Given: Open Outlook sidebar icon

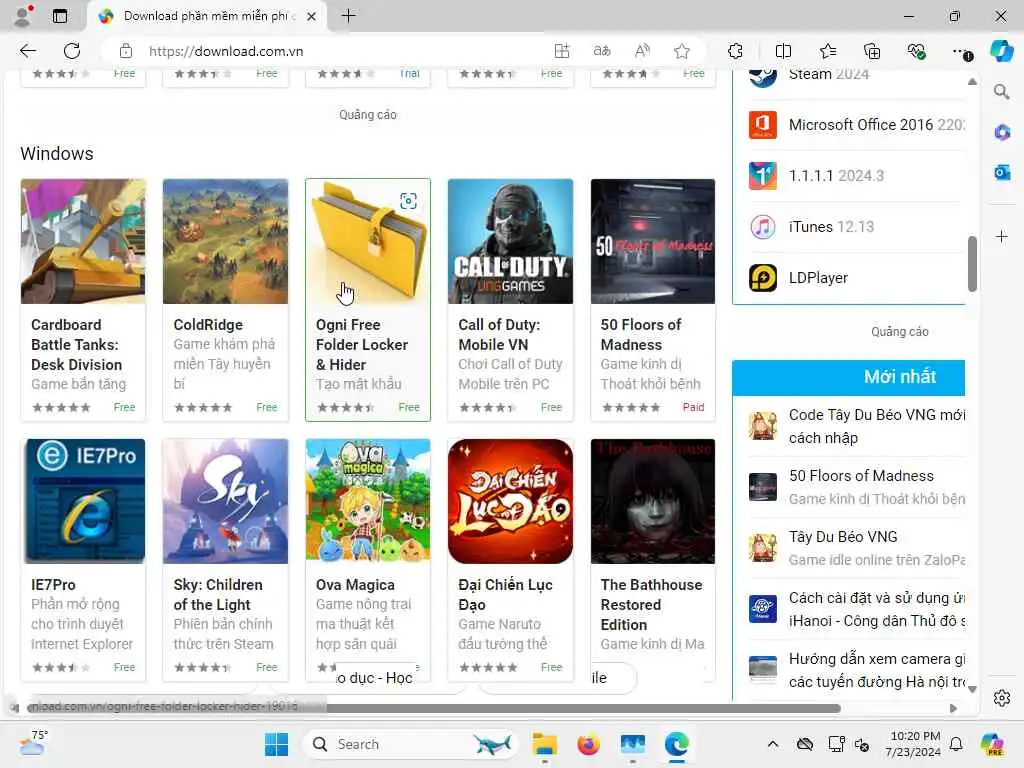Looking at the screenshot, I should point(1002,172).
